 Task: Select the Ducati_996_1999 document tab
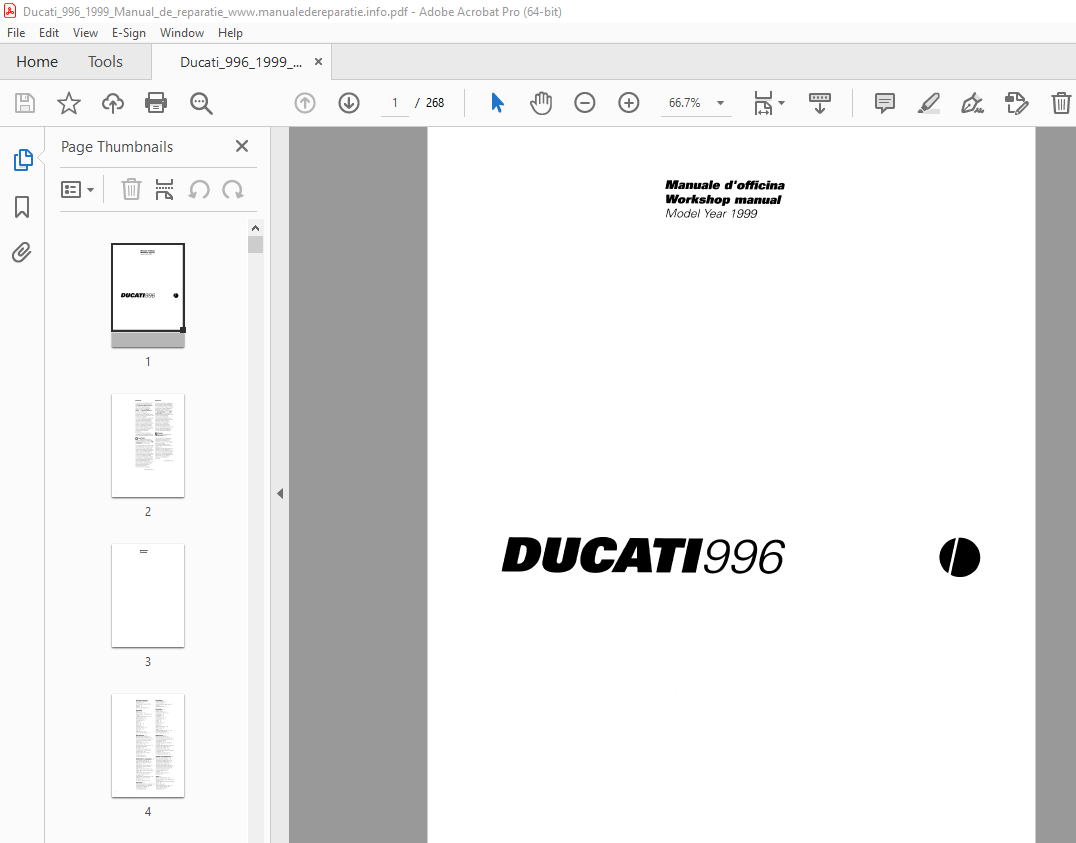[x=241, y=62]
